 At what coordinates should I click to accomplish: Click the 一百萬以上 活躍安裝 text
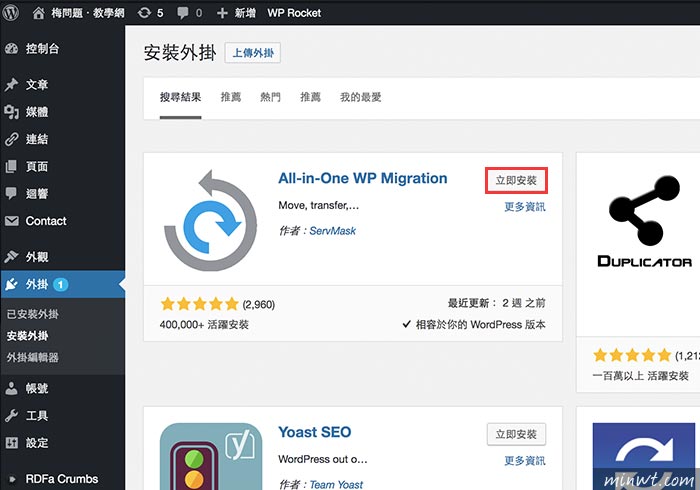click(x=641, y=376)
